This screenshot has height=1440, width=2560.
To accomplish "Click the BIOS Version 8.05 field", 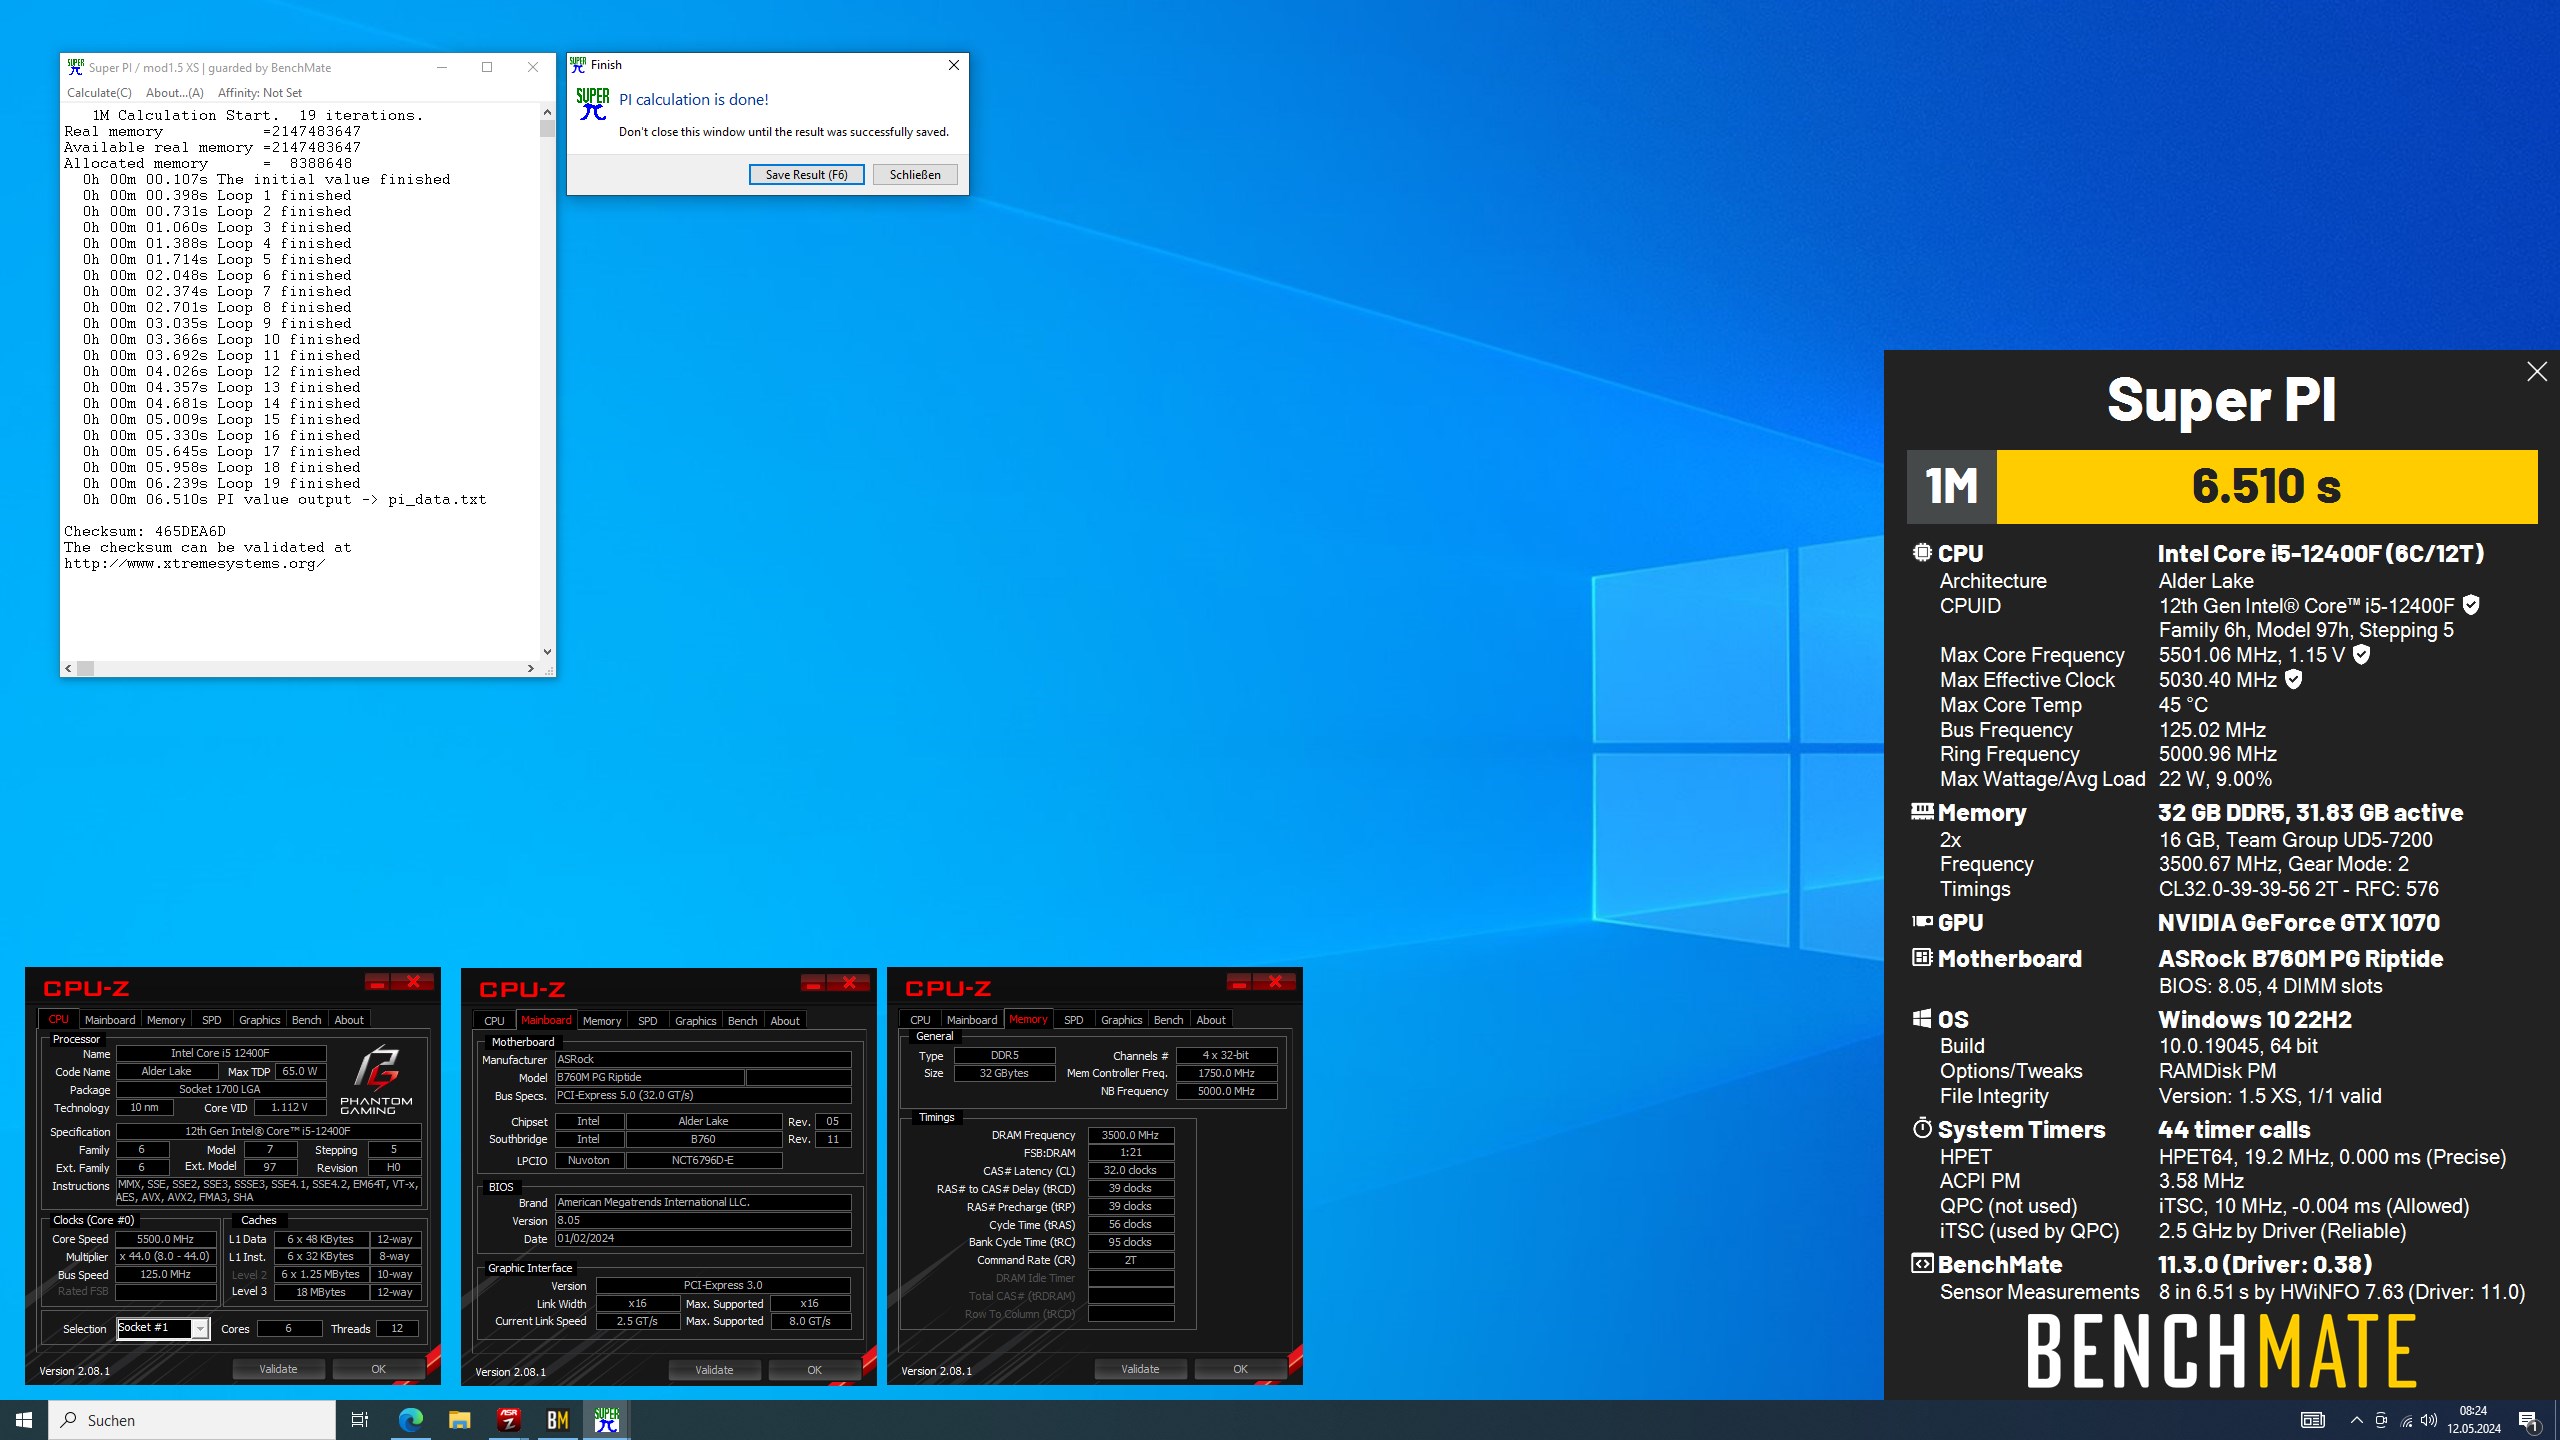I will click(x=703, y=1220).
